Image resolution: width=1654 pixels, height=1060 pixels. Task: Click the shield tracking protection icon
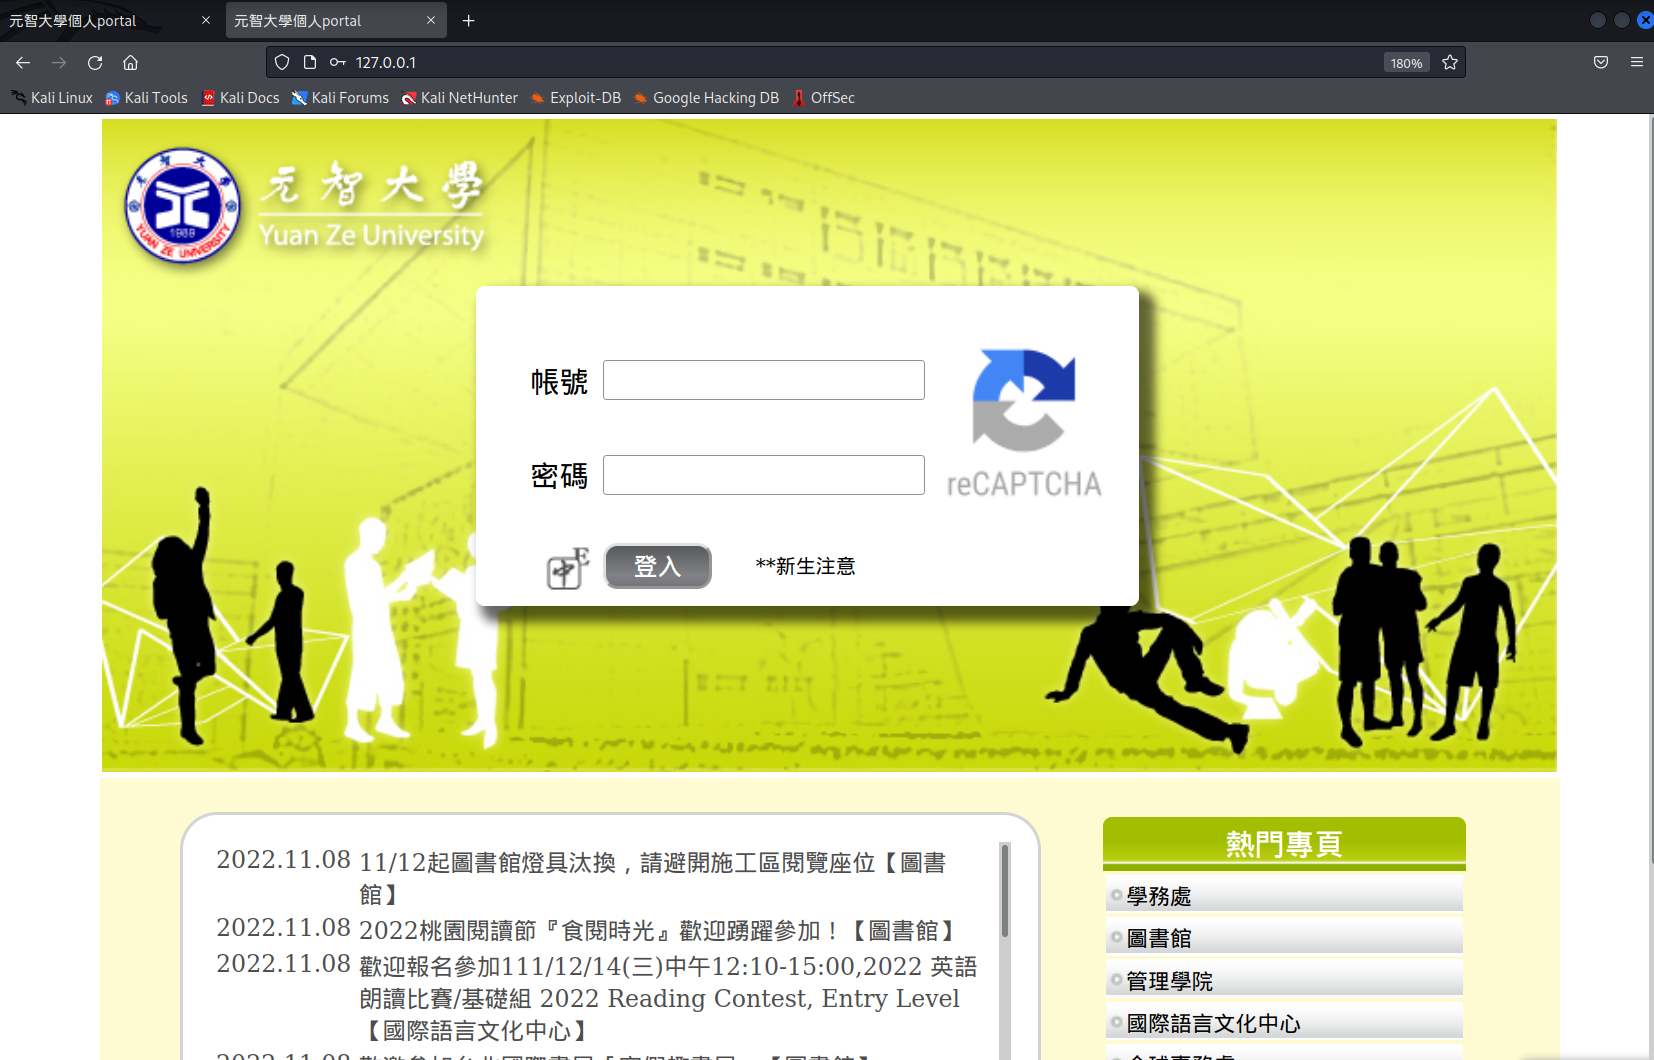click(x=282, y=62)
